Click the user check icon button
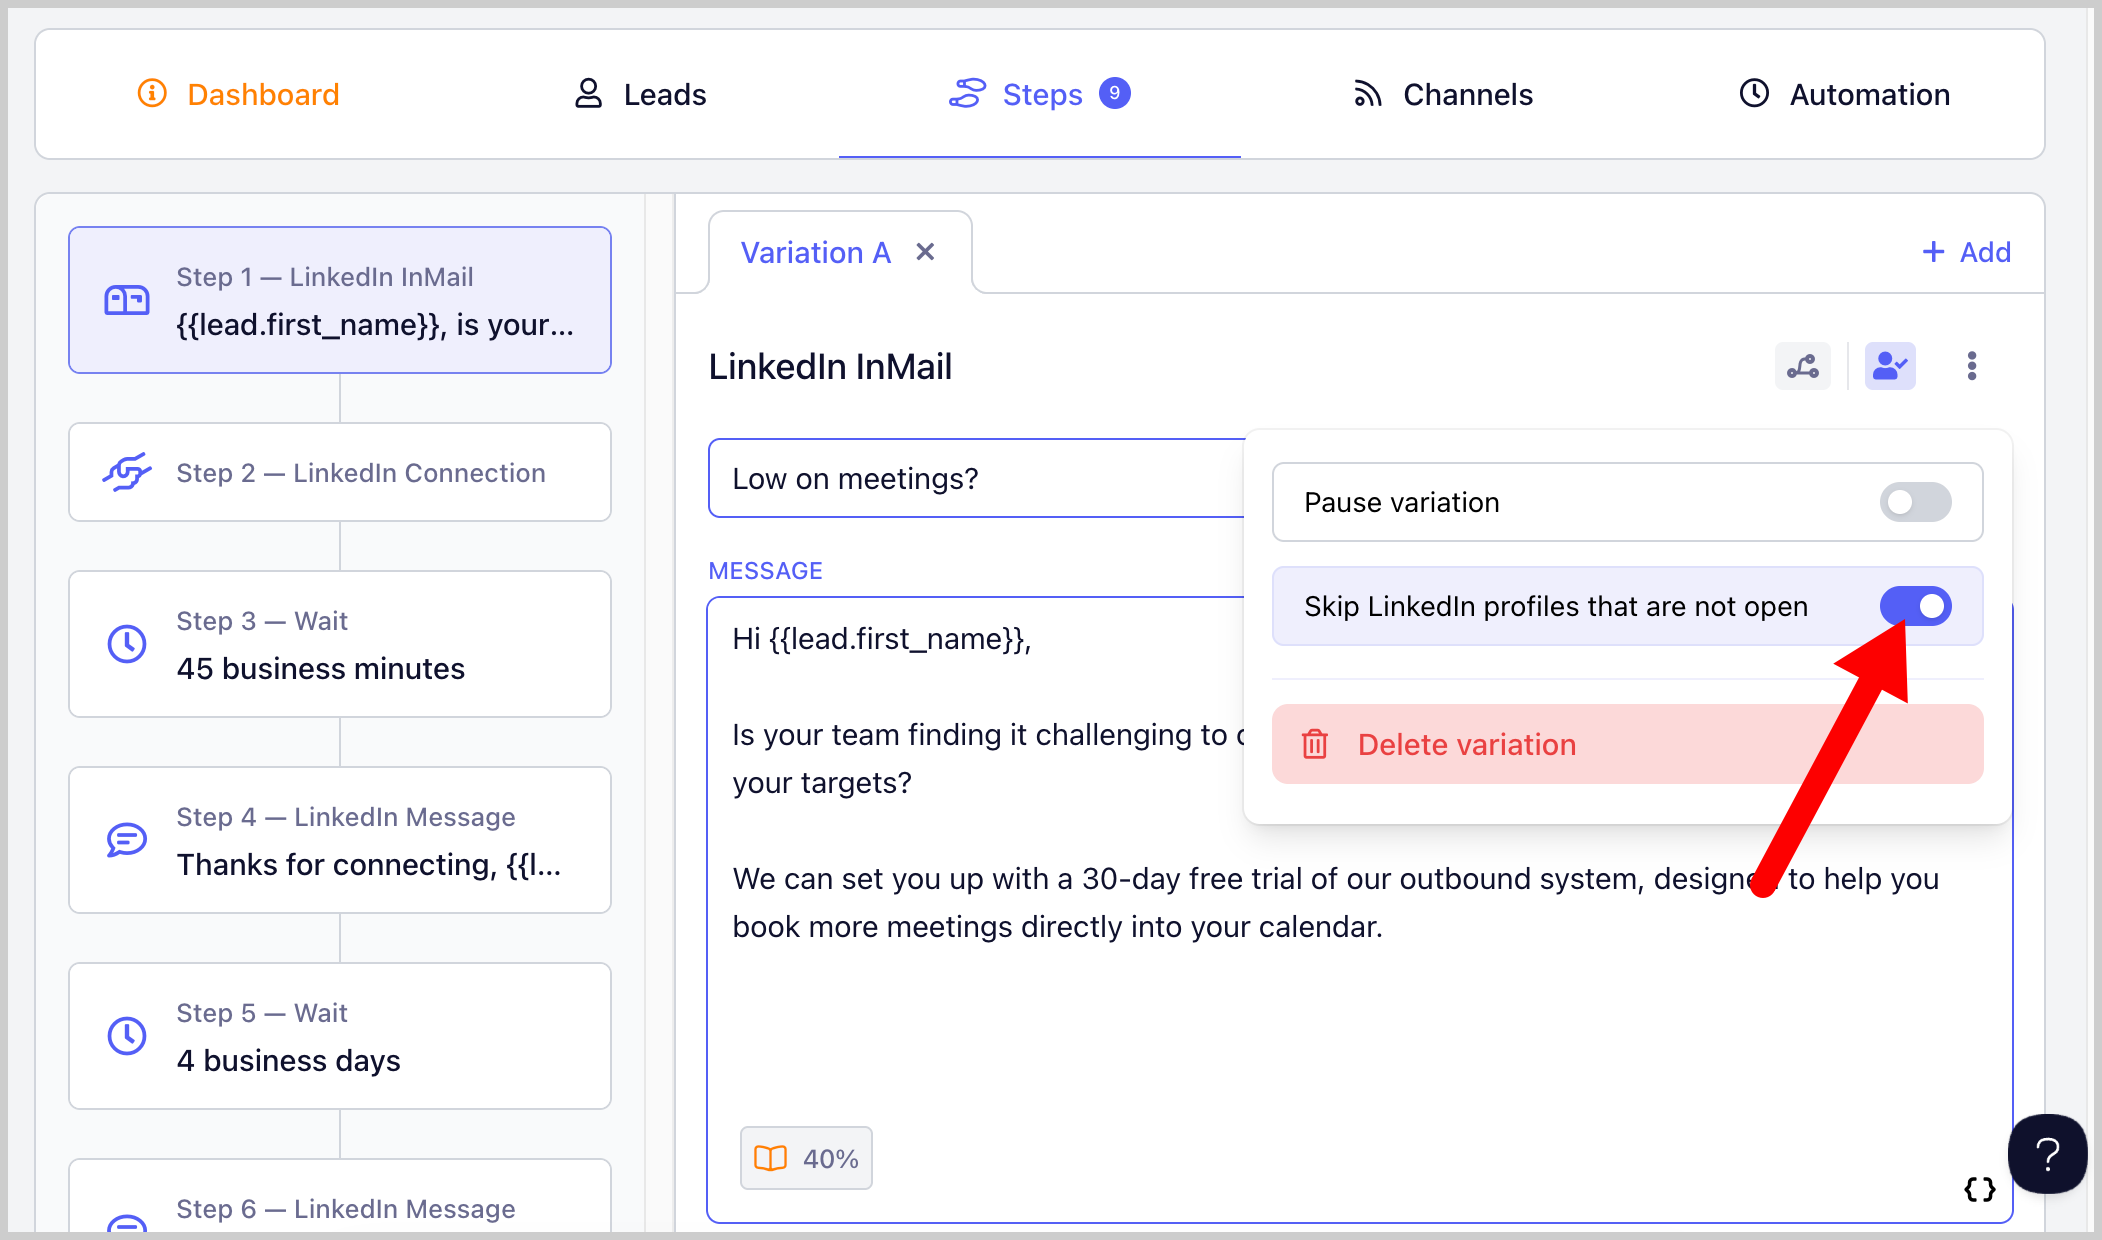This screenshot has height=1240, width=2102. (1890, 366)
